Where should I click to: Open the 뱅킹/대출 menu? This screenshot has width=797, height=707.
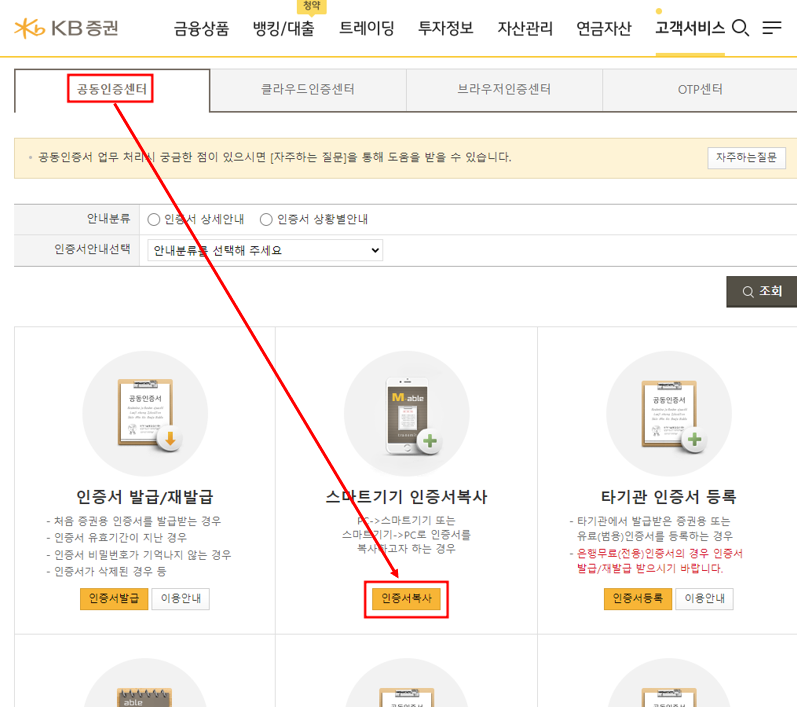[x=284, y=28]
